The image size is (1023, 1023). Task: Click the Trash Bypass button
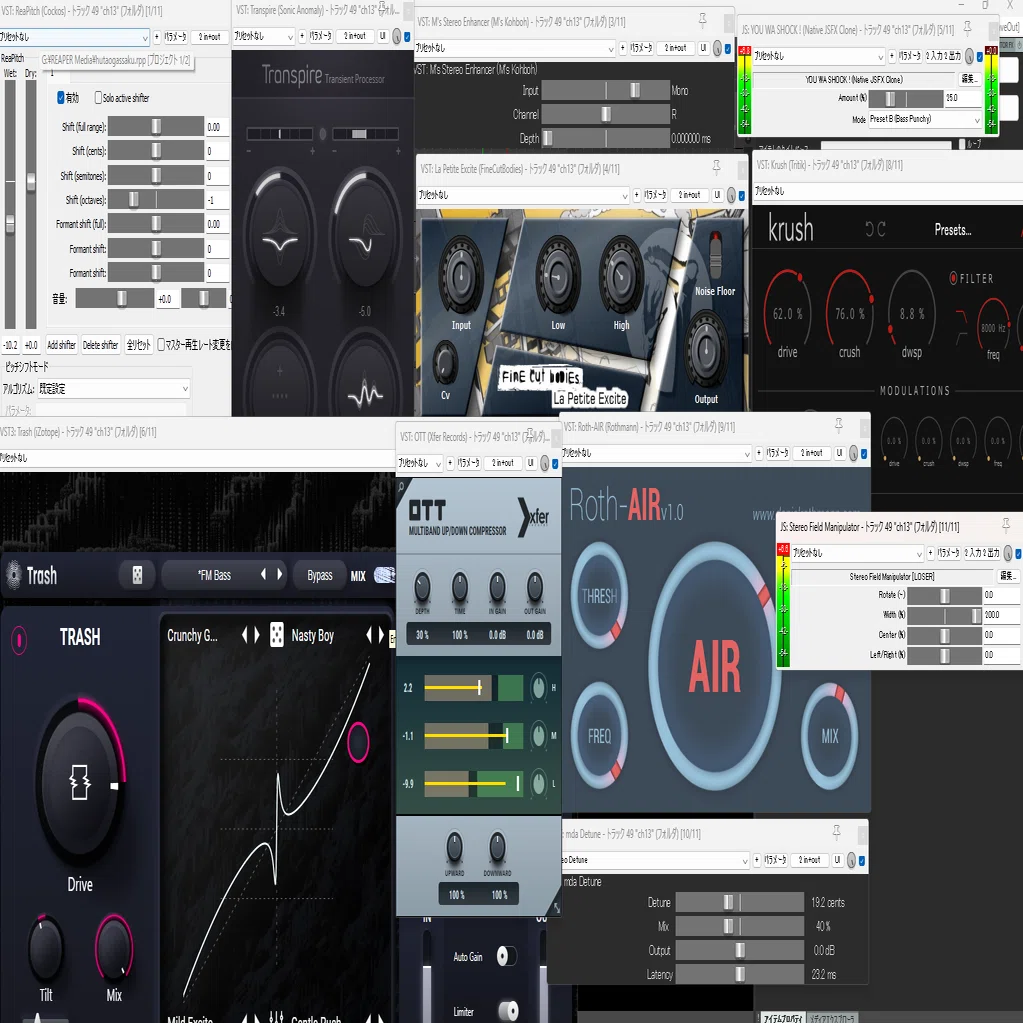point(320,575)
